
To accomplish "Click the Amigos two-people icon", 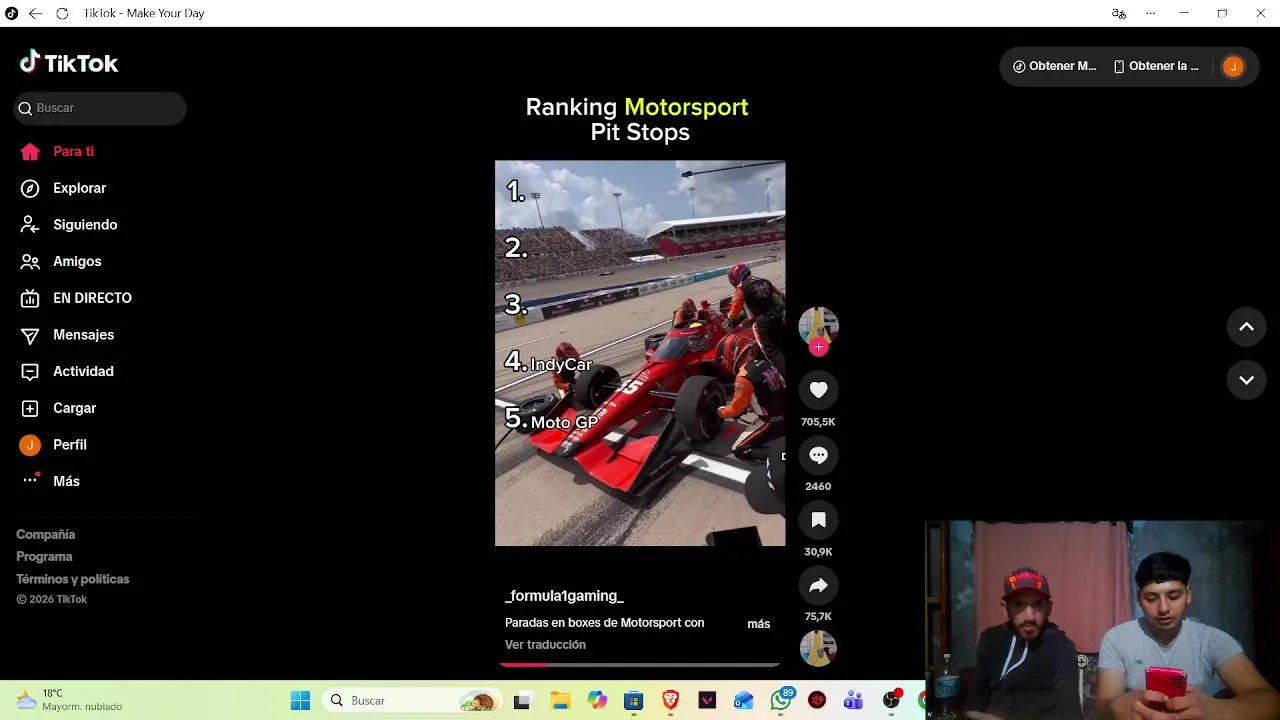I will click(x=30, y=261).
